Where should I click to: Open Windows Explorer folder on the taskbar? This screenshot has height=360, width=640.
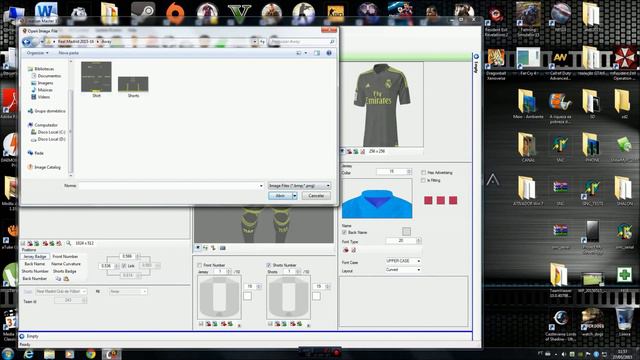coord(49,353)
